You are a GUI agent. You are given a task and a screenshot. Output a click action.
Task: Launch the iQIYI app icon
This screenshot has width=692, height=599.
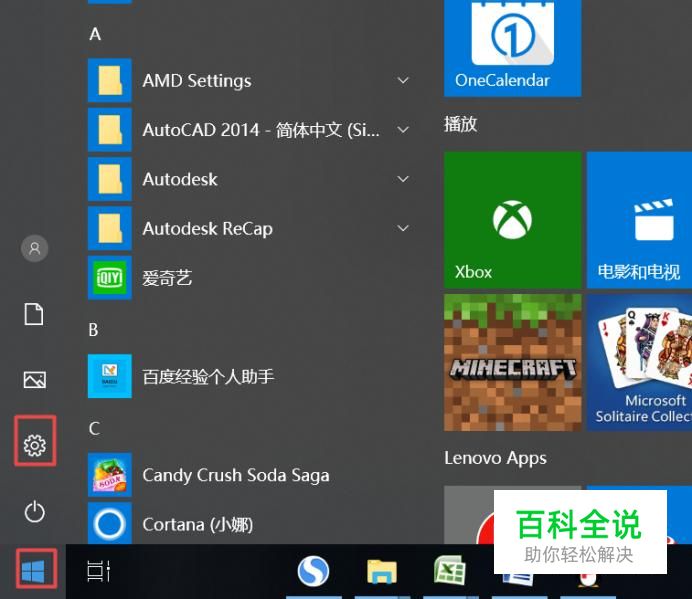110,278
